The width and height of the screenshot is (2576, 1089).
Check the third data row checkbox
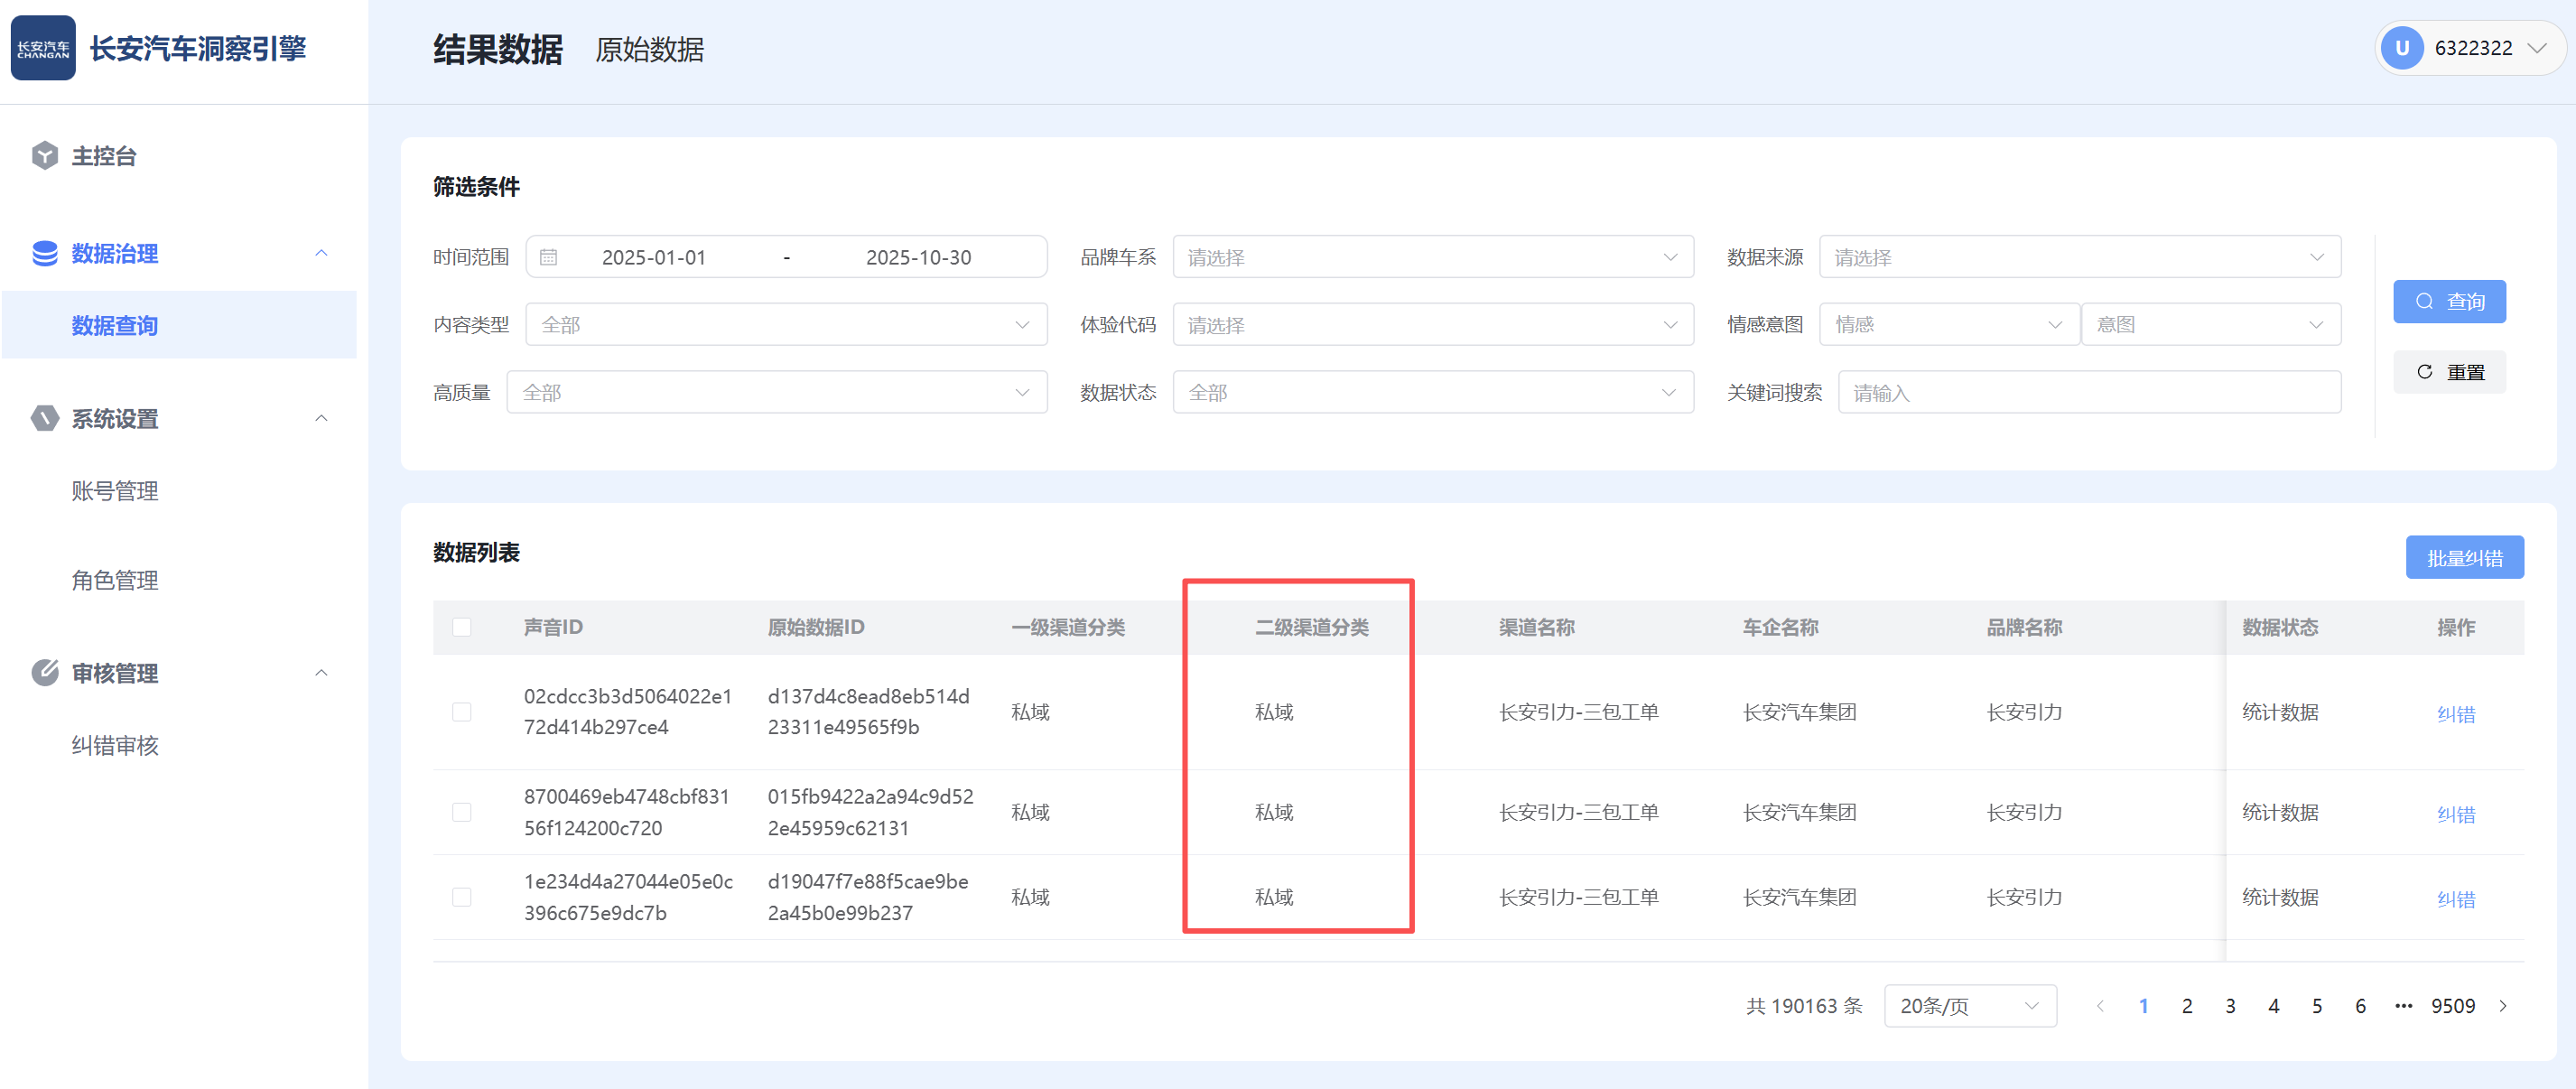(x=461, y=897)
